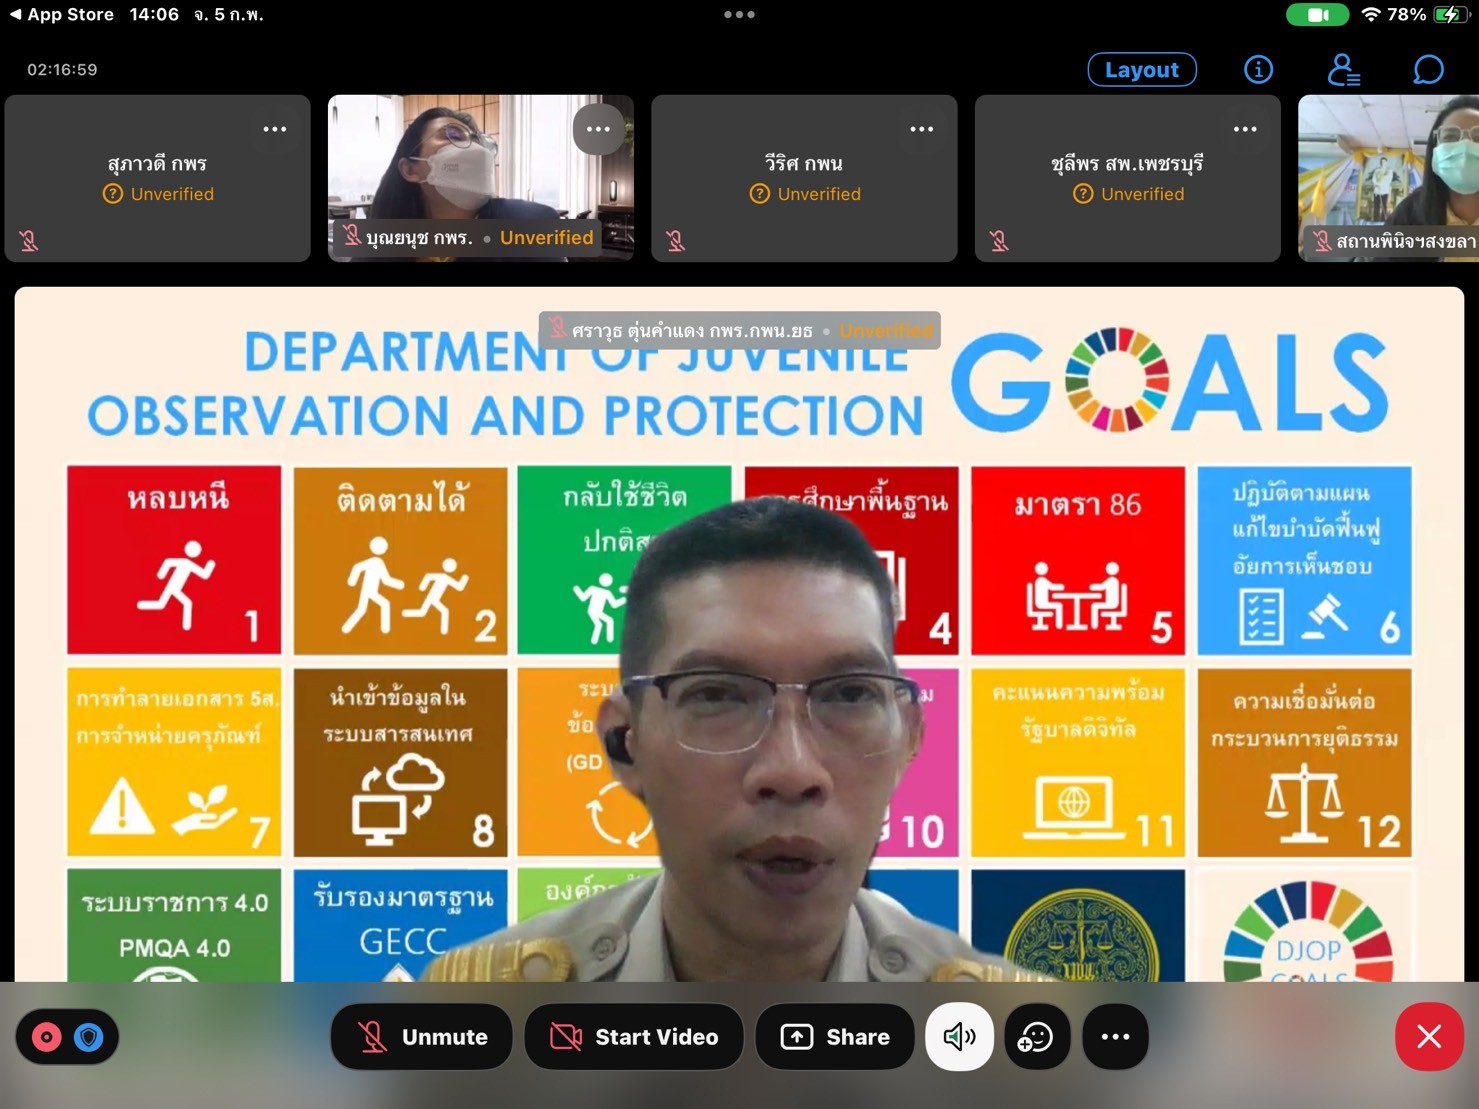Tap the ระบบราชการ 4.0 PMQA tile
The height and width of the screenshot is (1109, 1479).
pyautogui.click(x=174, y=925)
